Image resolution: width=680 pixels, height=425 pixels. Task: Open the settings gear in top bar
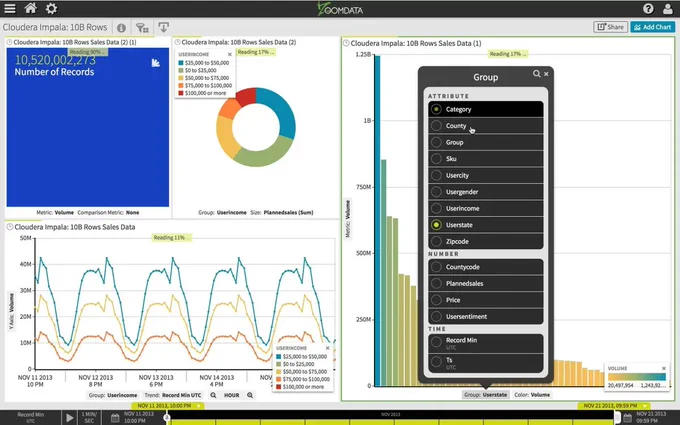coord(51,8)
